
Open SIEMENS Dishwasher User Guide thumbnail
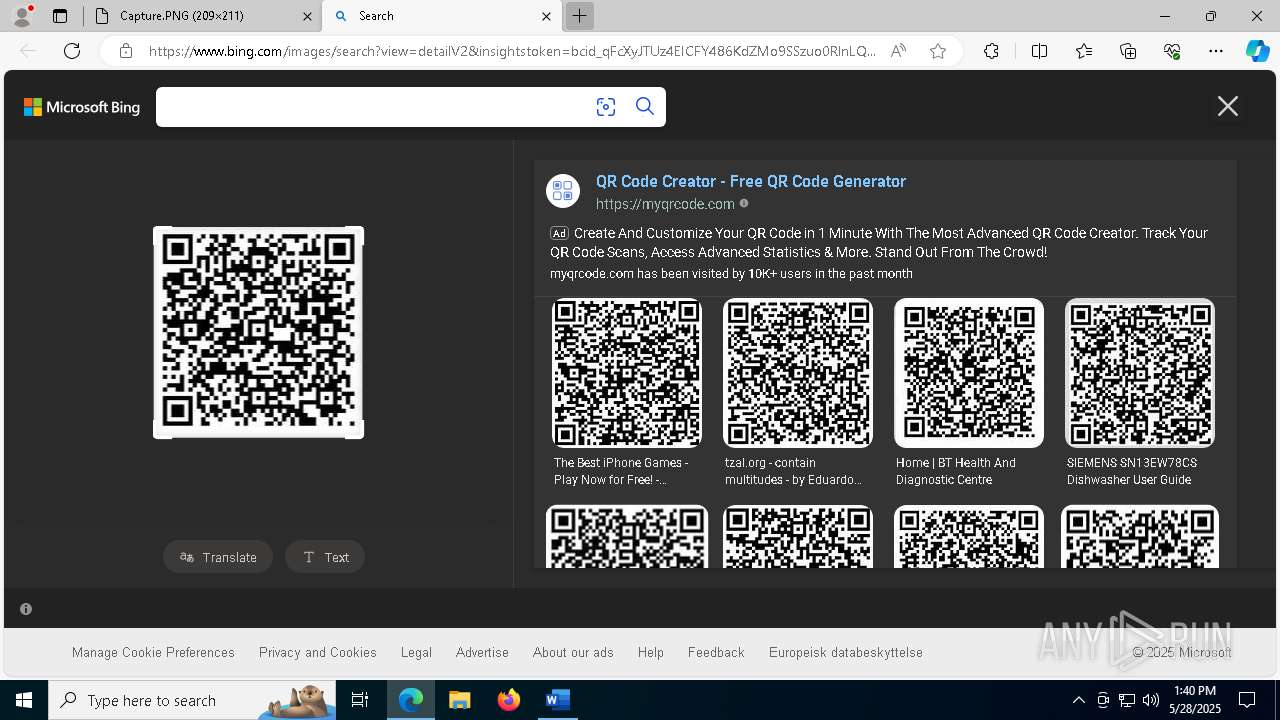tap(1140, 373)
